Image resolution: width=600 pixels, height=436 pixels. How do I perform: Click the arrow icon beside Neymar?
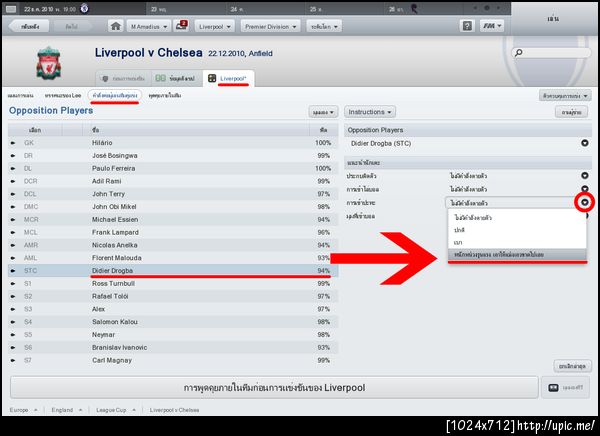[x=13, y=335]
